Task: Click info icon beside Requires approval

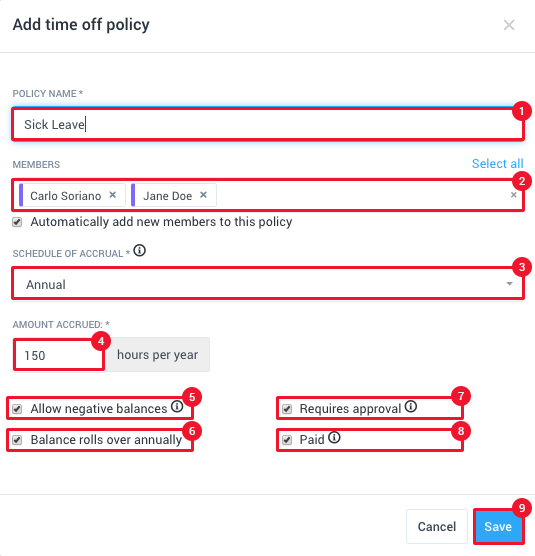Action: (411, 406)
